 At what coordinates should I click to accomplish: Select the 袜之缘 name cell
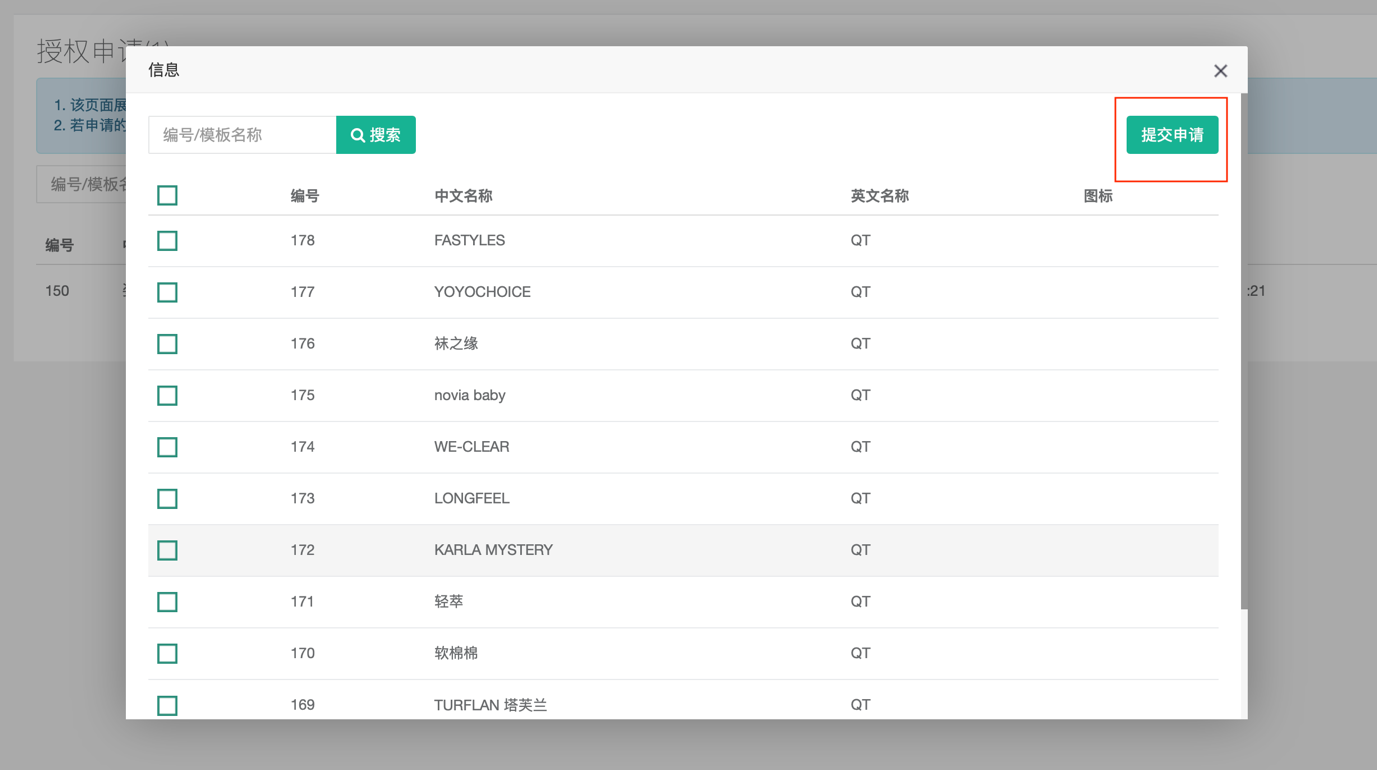tap(456, 343)
